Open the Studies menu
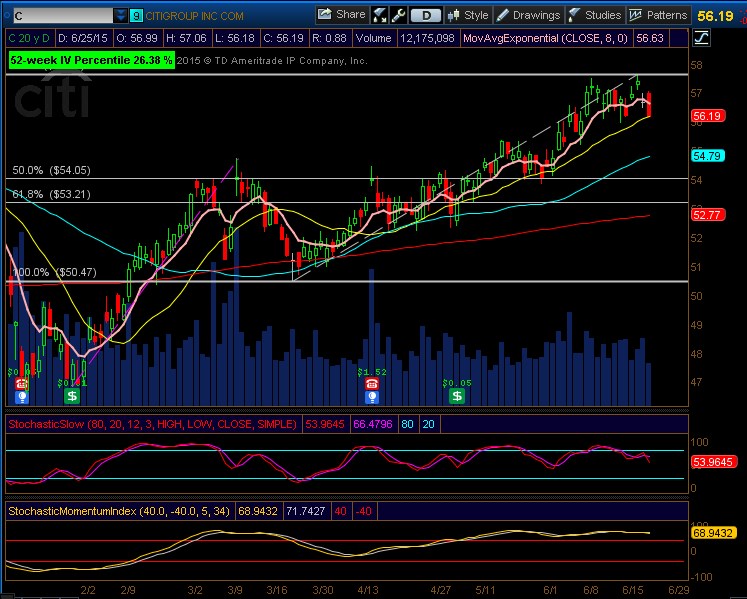 coord(595,15)
